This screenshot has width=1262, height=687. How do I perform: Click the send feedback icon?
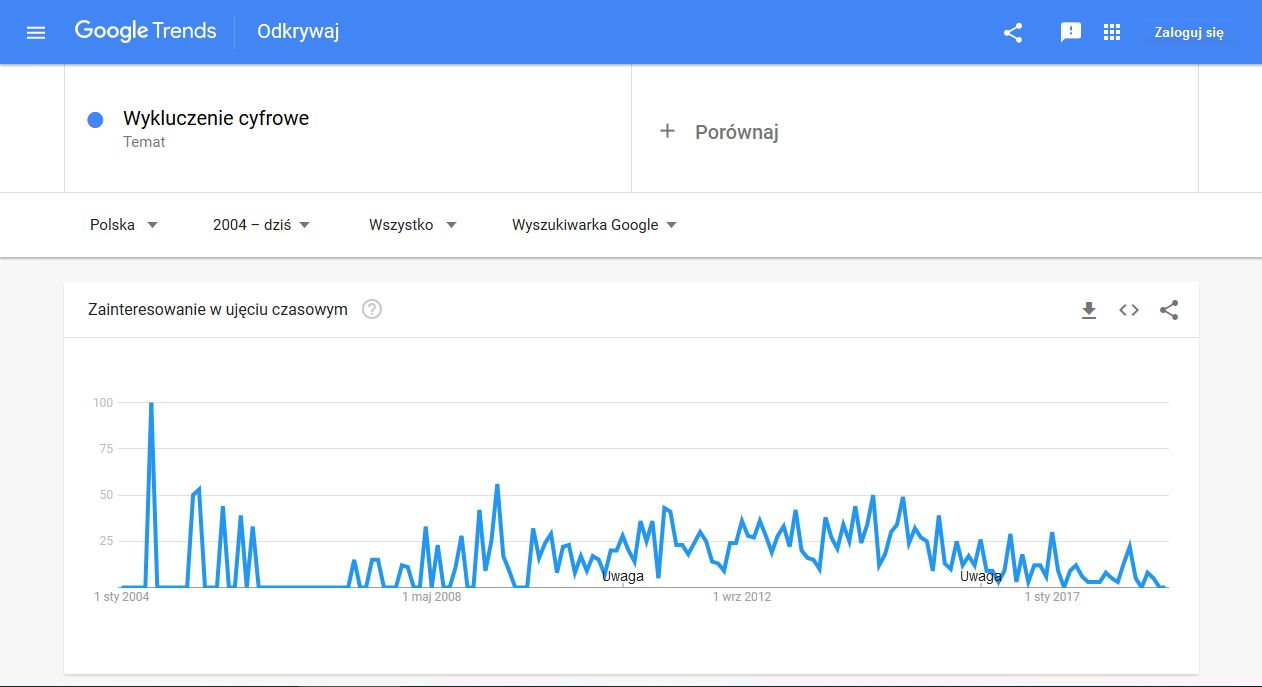coord(1071,32)
